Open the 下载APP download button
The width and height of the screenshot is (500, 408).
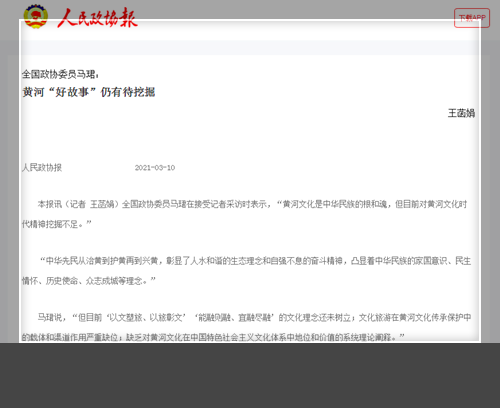tap(472, 18)
